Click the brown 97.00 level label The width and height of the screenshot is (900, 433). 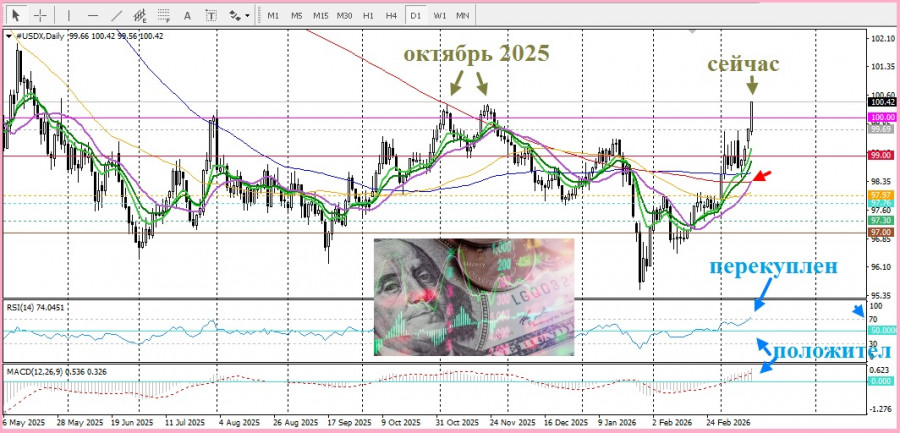[882, 231]
